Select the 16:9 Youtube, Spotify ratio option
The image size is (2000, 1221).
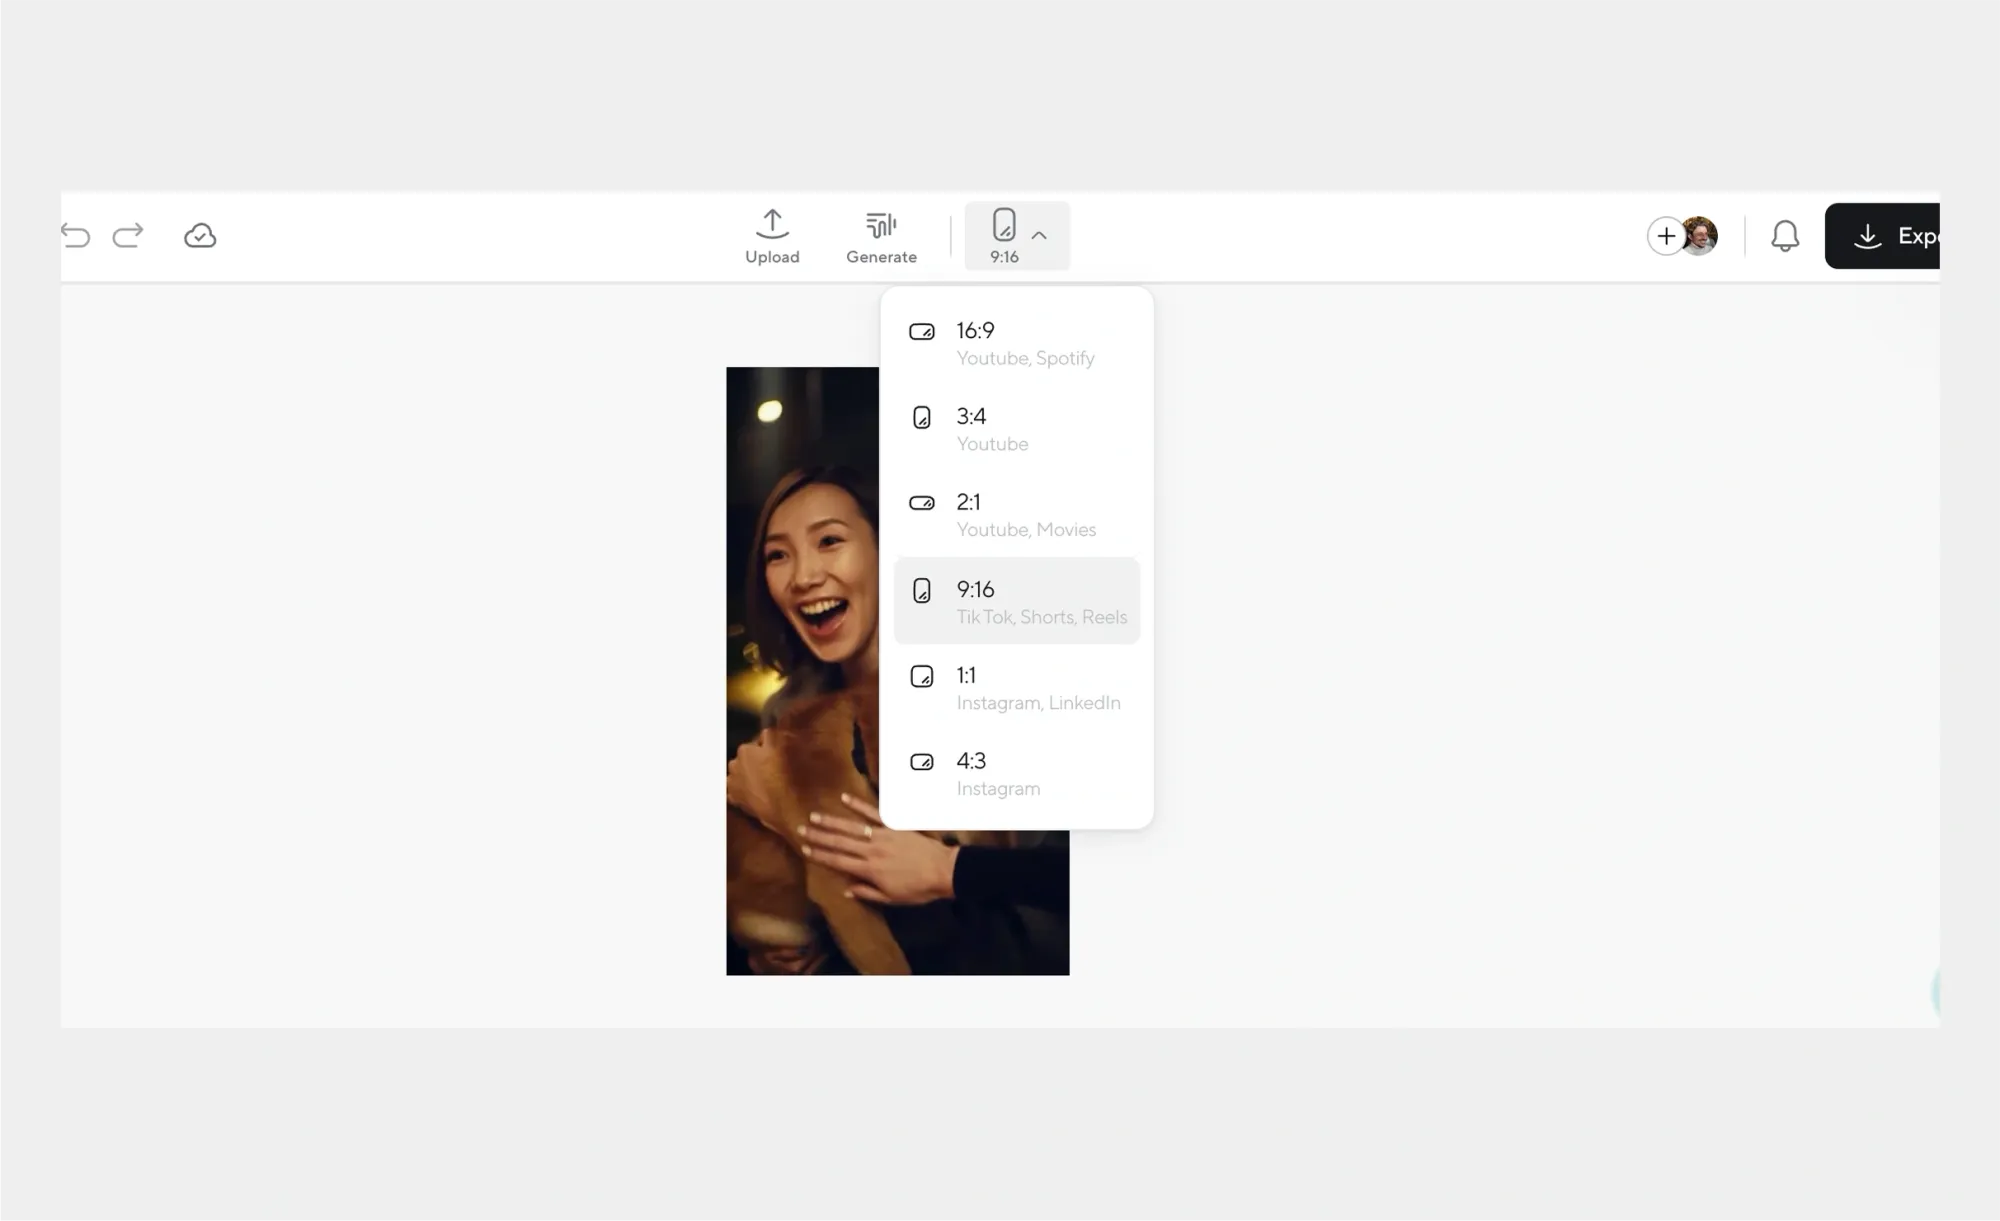[x=1017, y=342]
